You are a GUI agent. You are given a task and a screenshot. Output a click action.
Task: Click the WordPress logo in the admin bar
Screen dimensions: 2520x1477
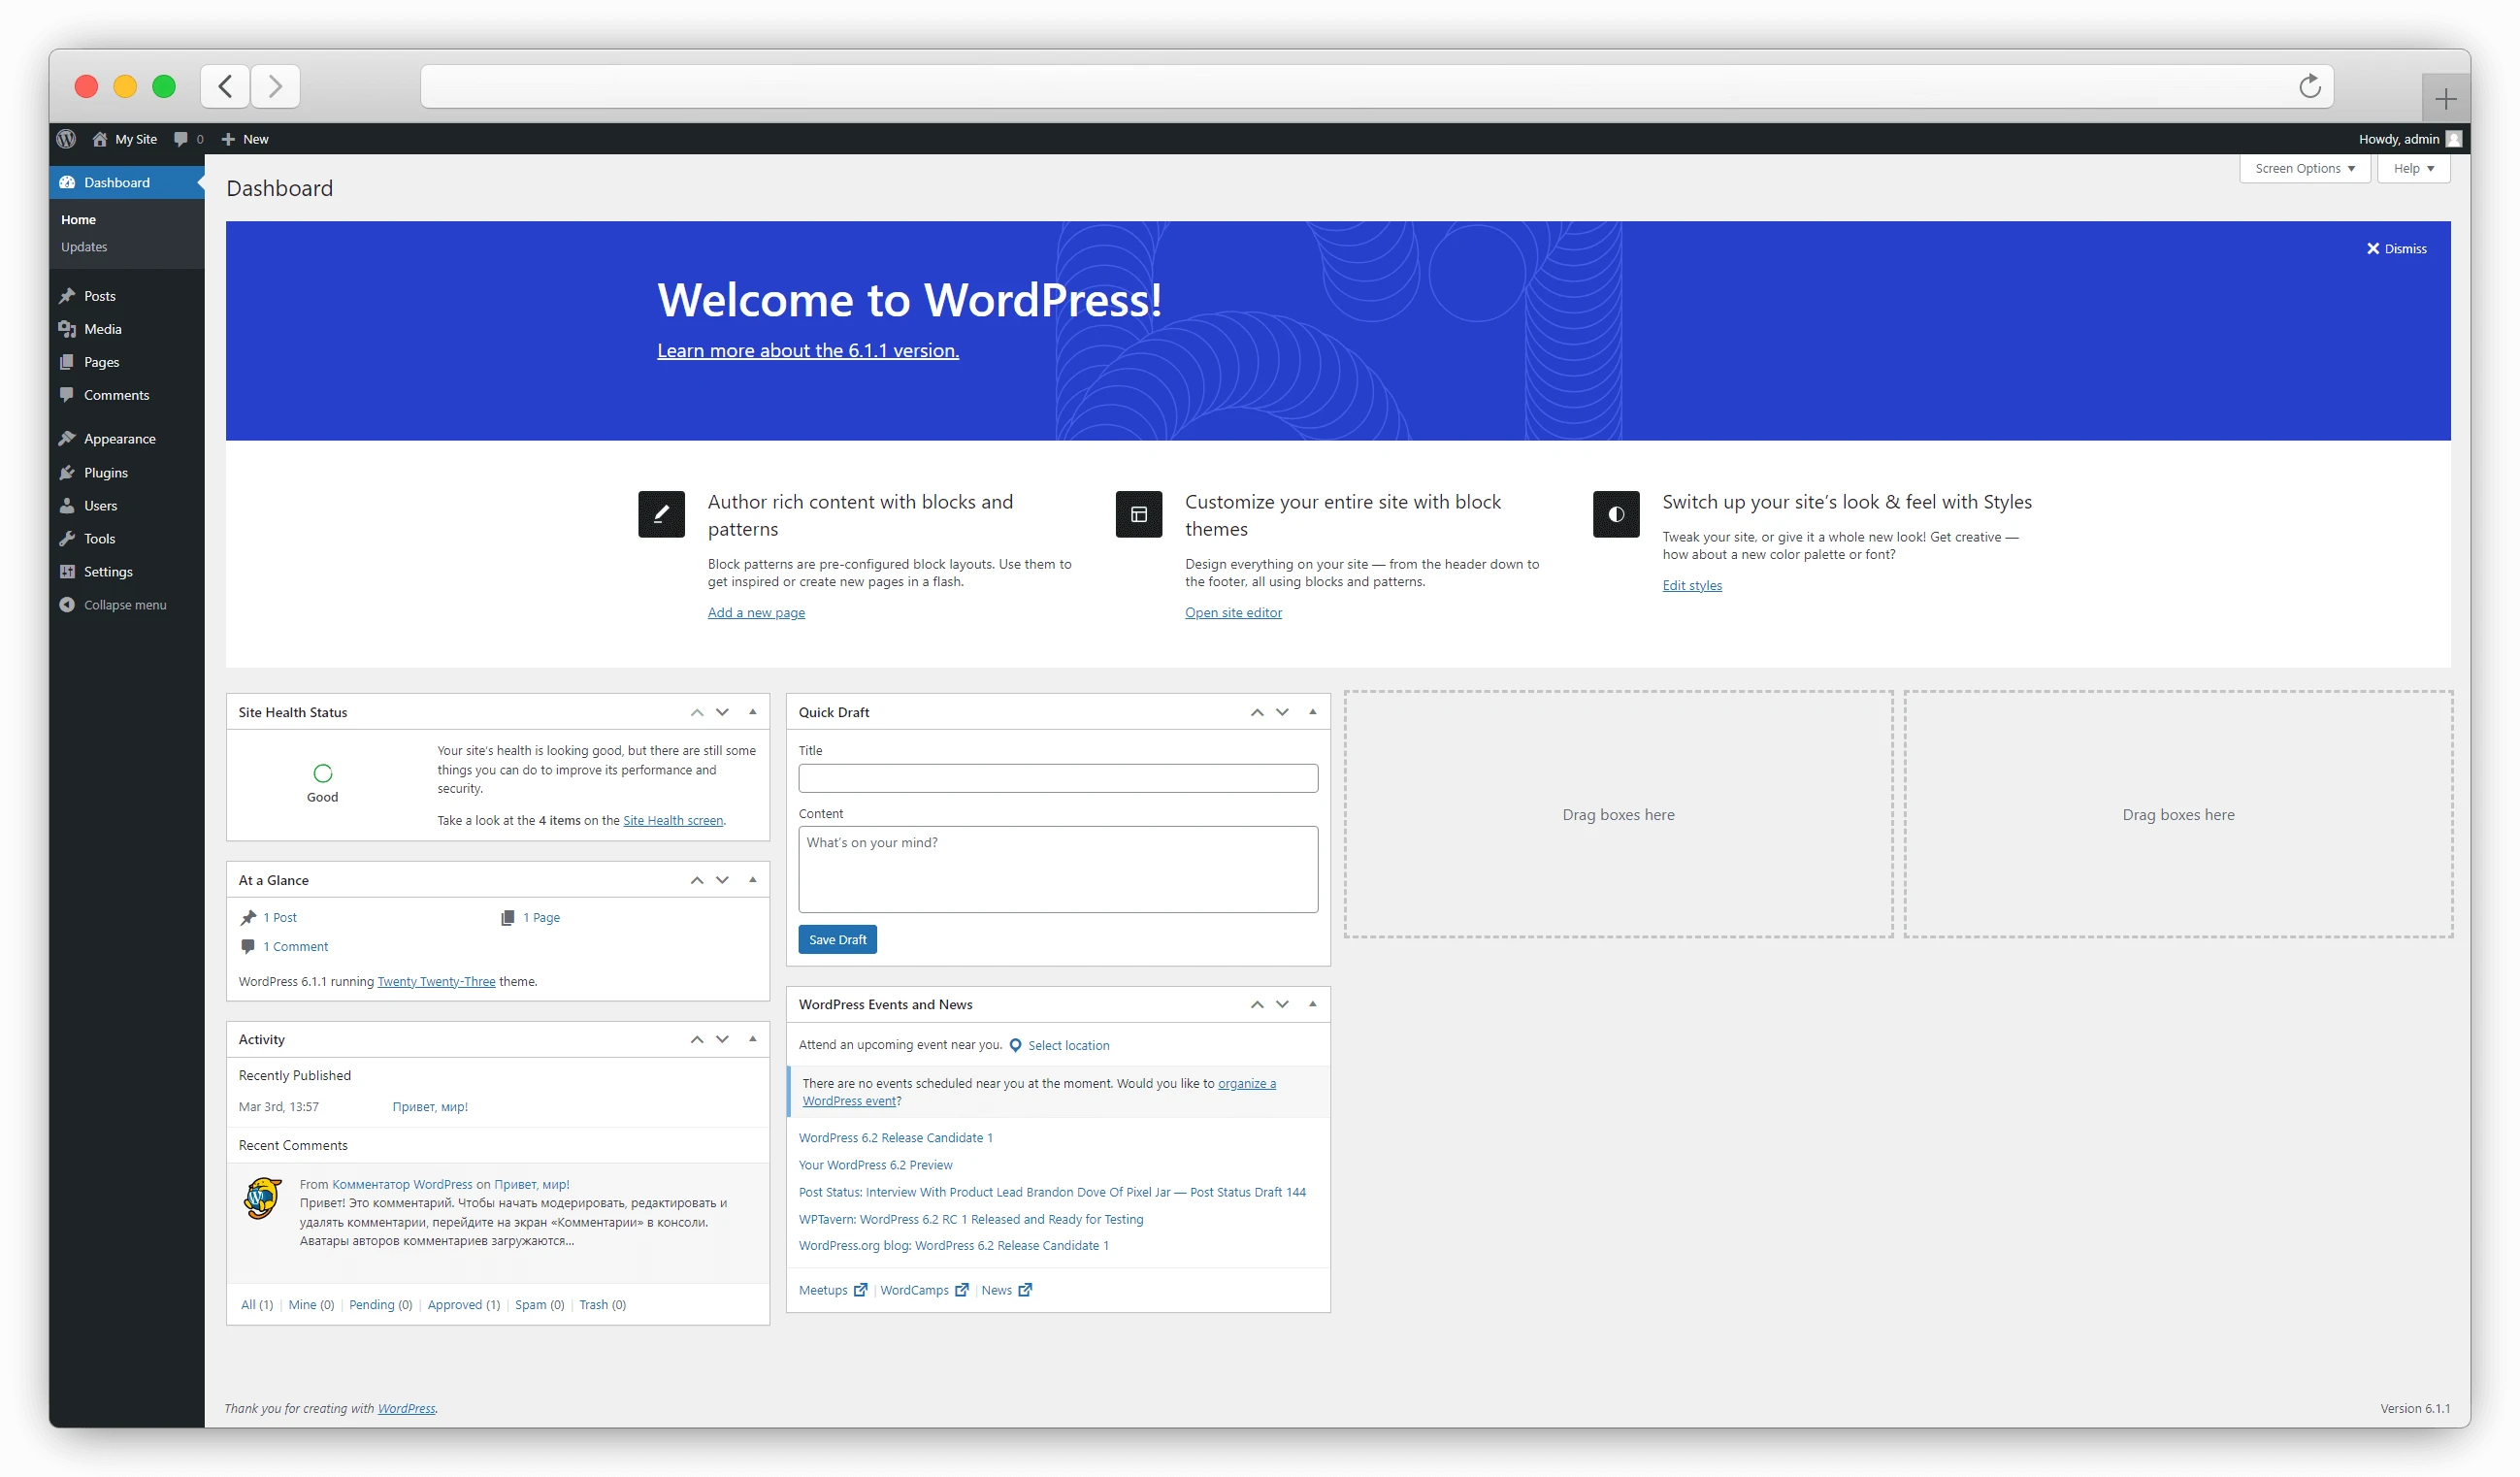click(x=66, y=138)
